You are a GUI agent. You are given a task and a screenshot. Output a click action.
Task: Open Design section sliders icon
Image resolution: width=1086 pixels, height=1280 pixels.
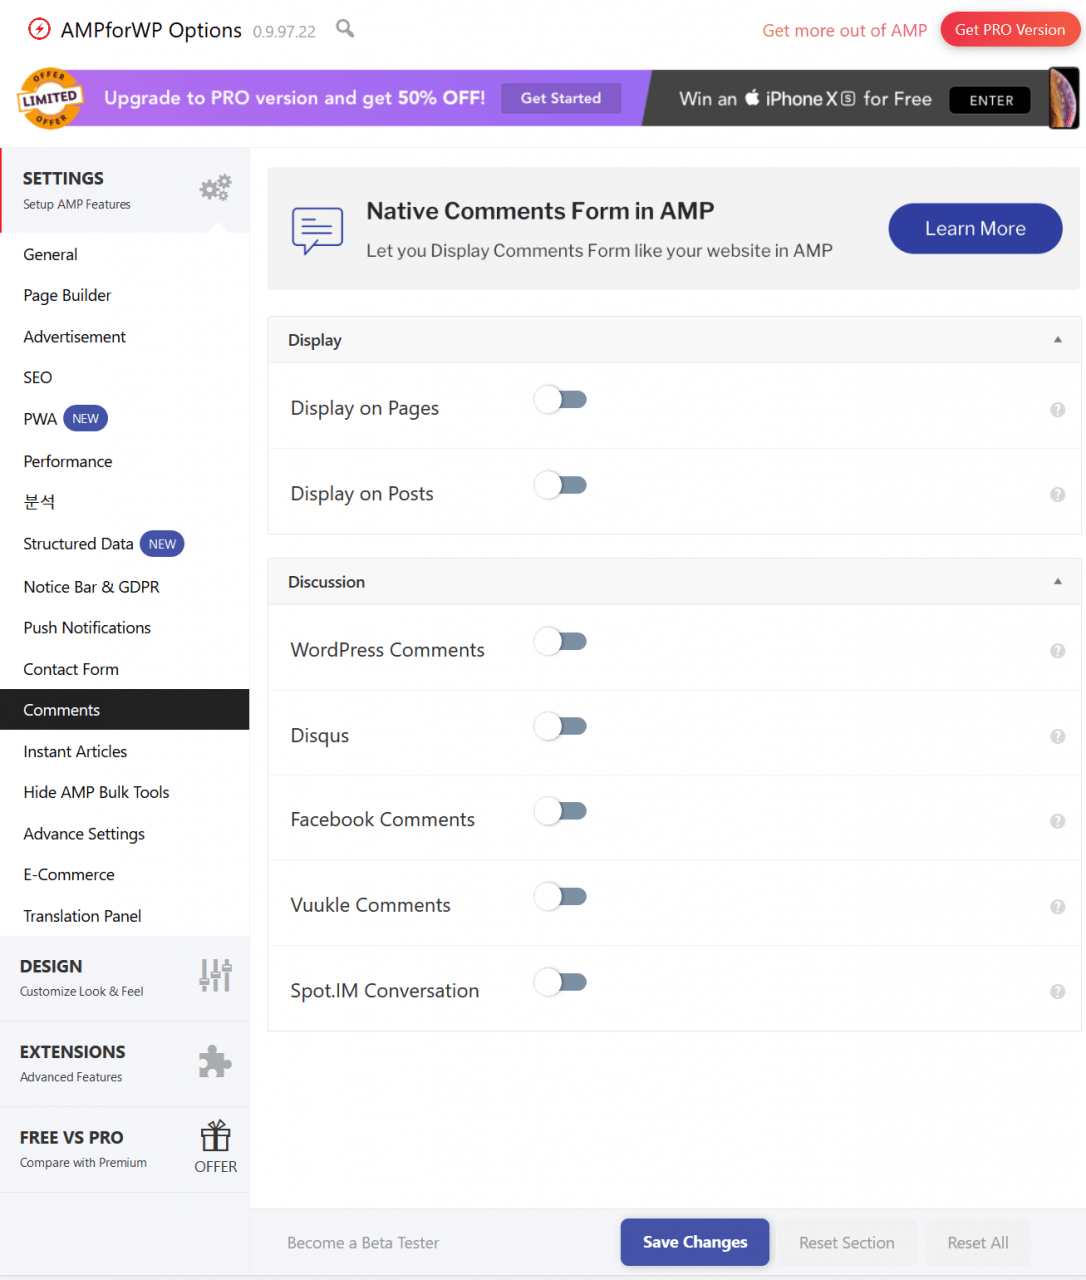pyautogui.click(x=215, y=975)
